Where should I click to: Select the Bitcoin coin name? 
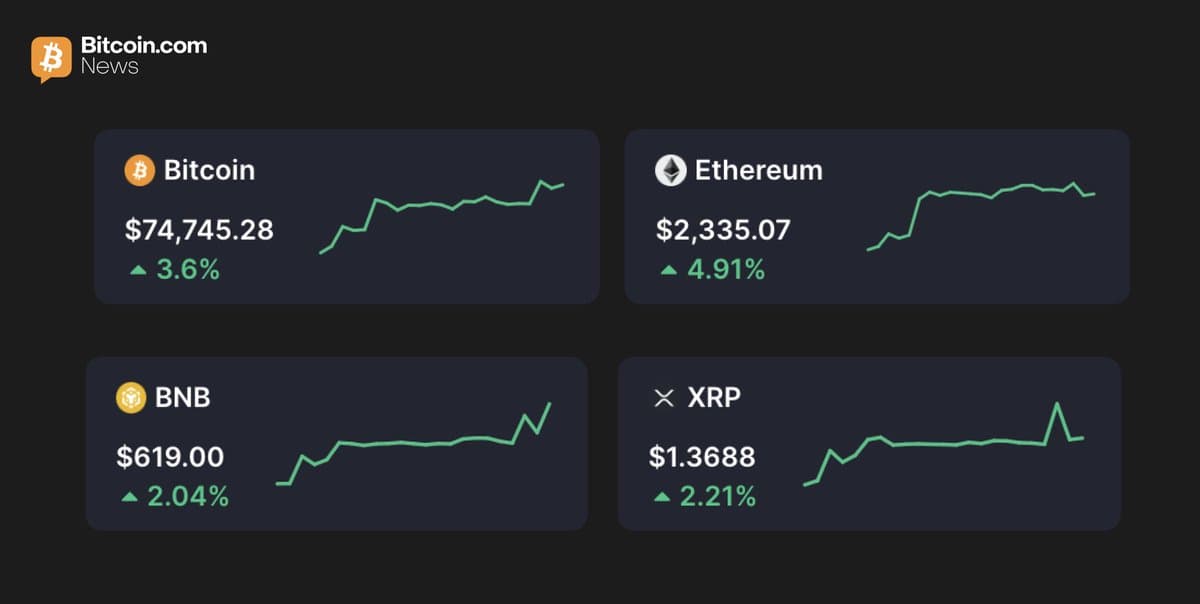tap(209, 171)
